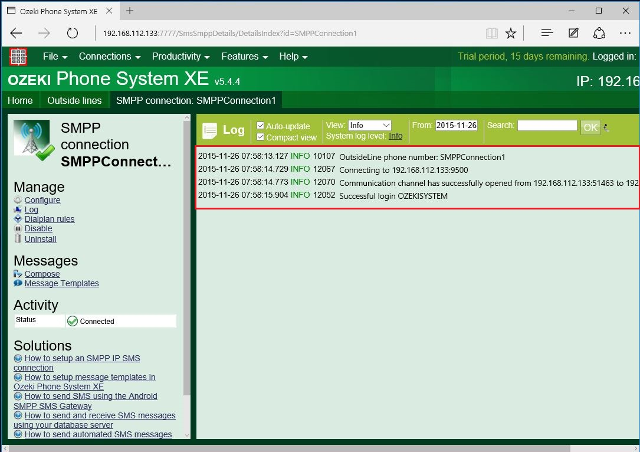Open How to setup an SMPP IP SMS connection
This screenshot has width=640, height=452.
77,363
